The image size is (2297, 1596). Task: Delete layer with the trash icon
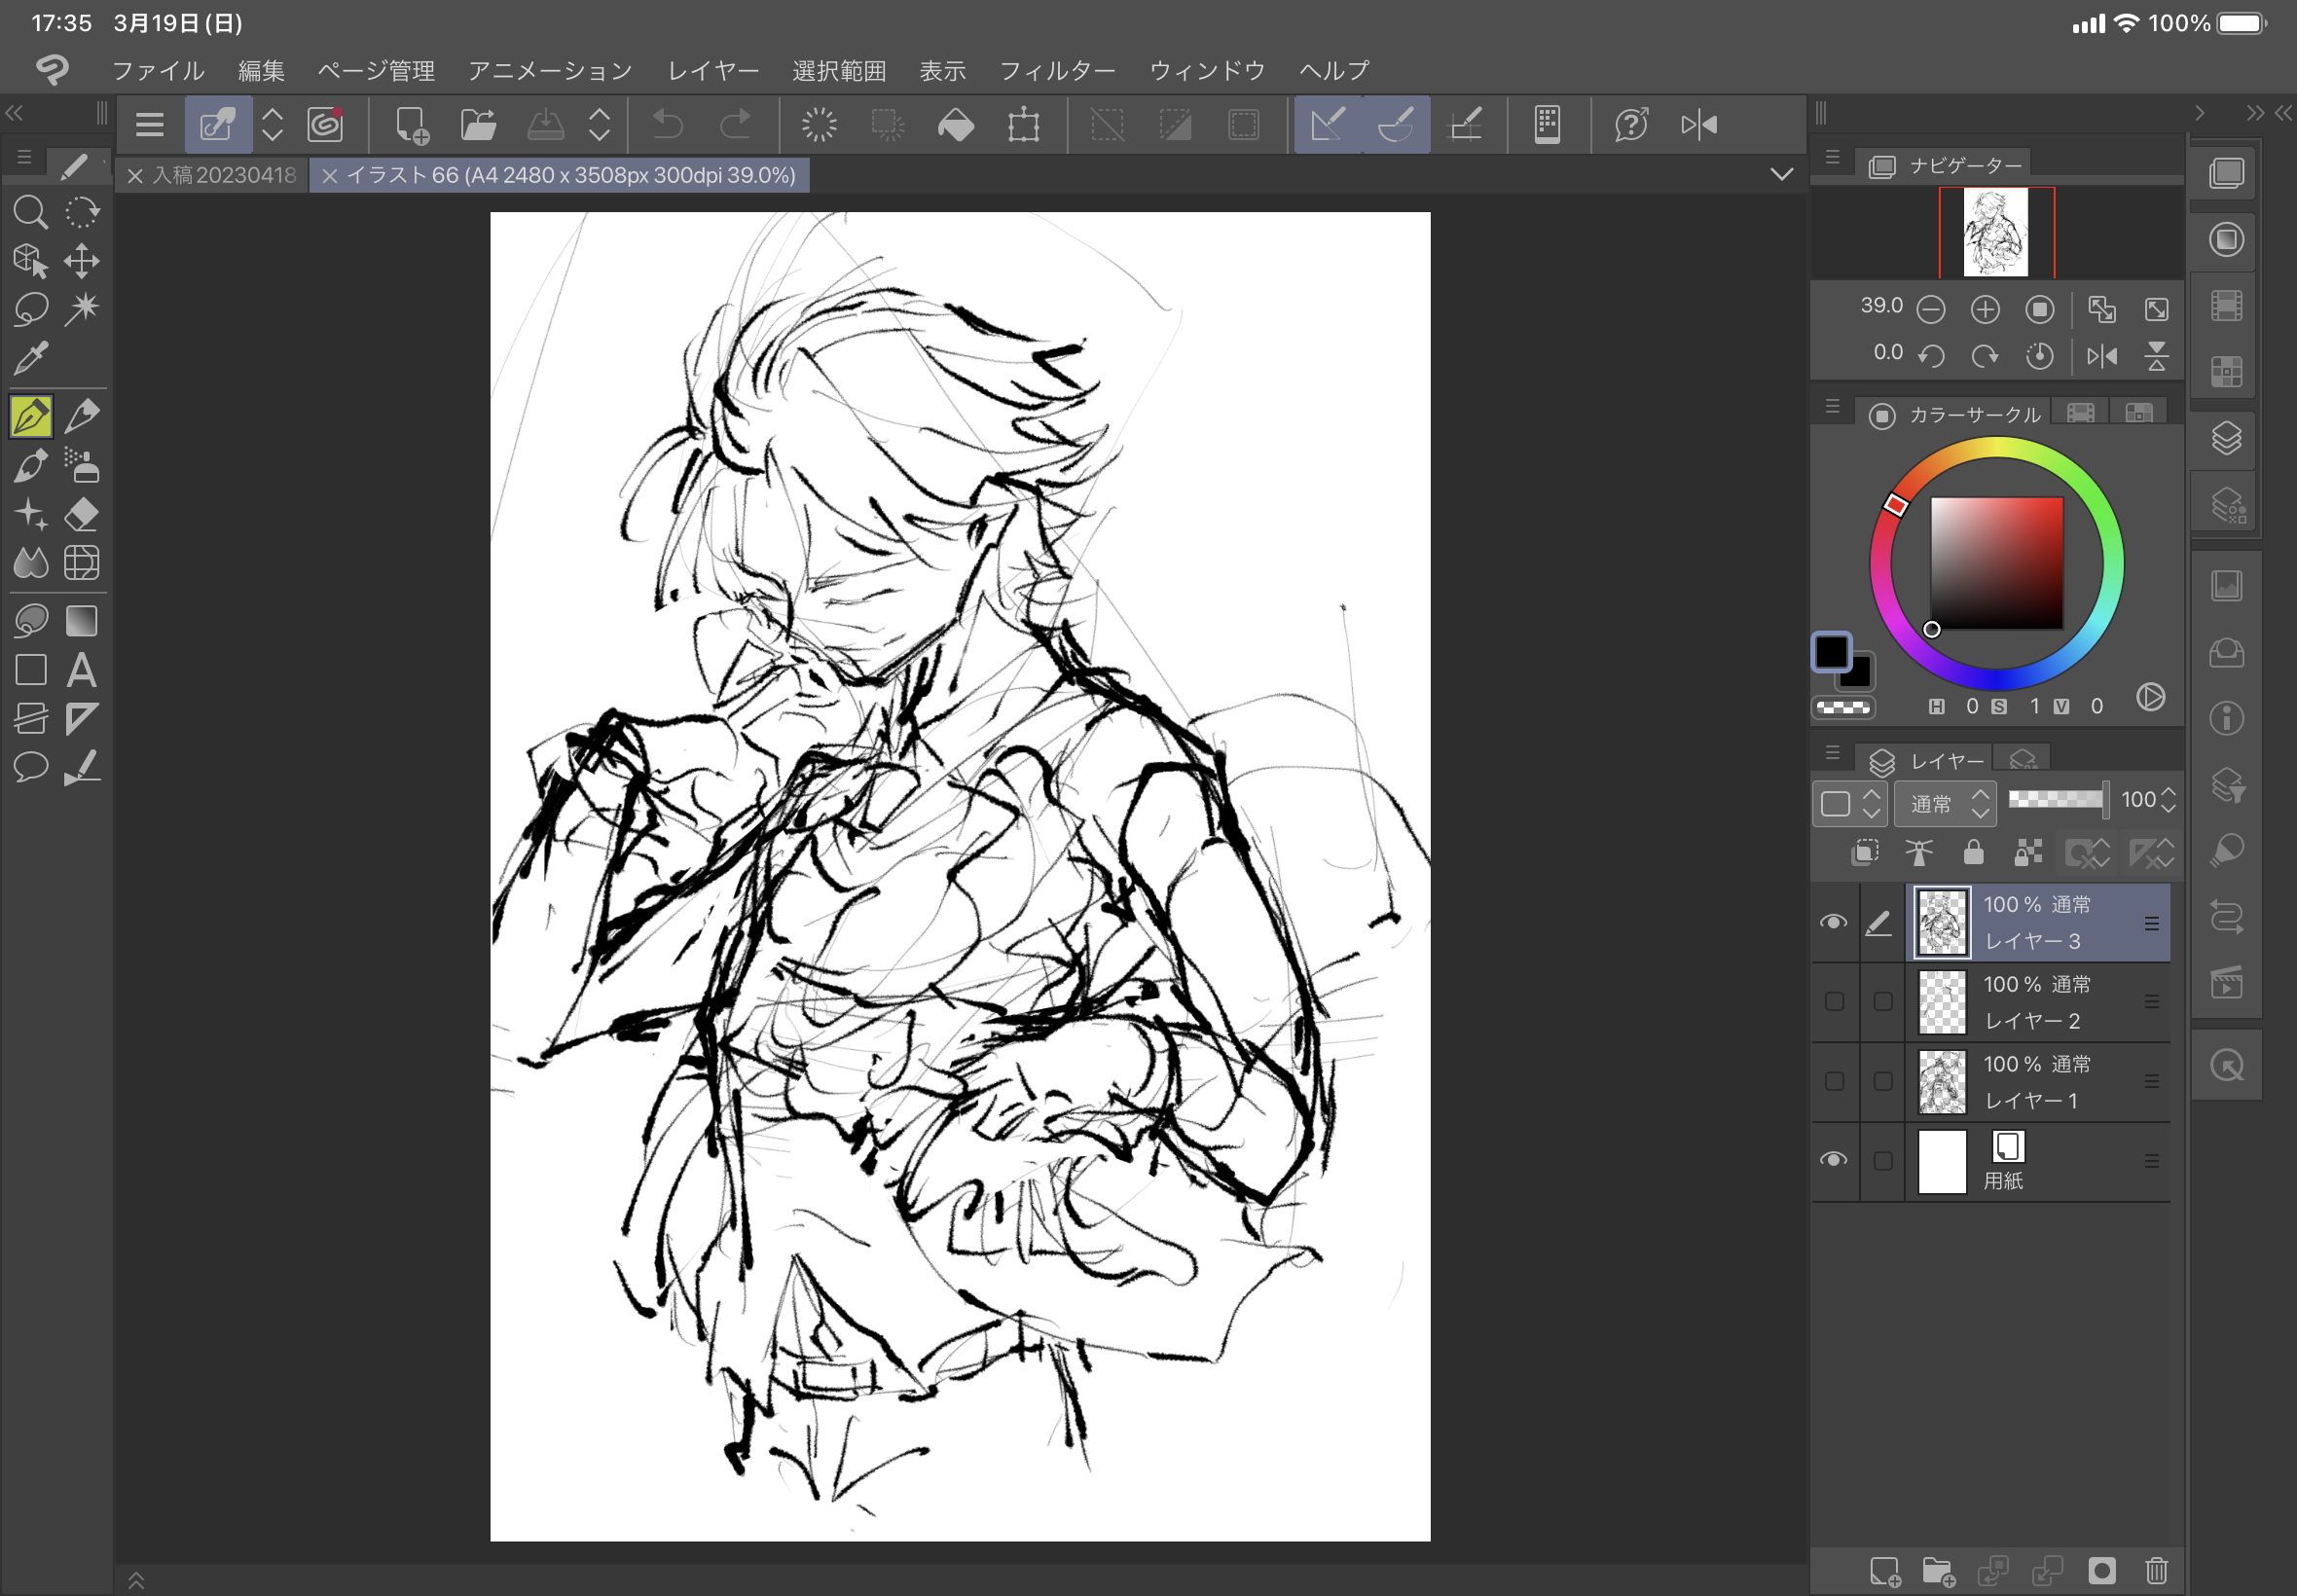point(2155,1570)
